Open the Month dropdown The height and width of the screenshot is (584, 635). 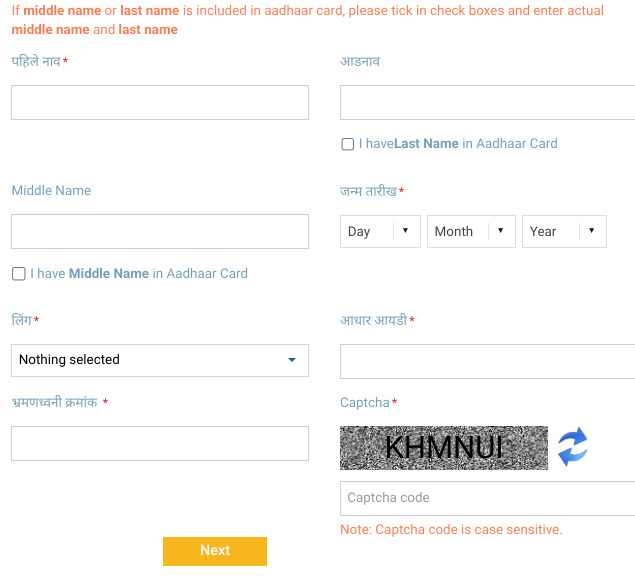point(471,231)
